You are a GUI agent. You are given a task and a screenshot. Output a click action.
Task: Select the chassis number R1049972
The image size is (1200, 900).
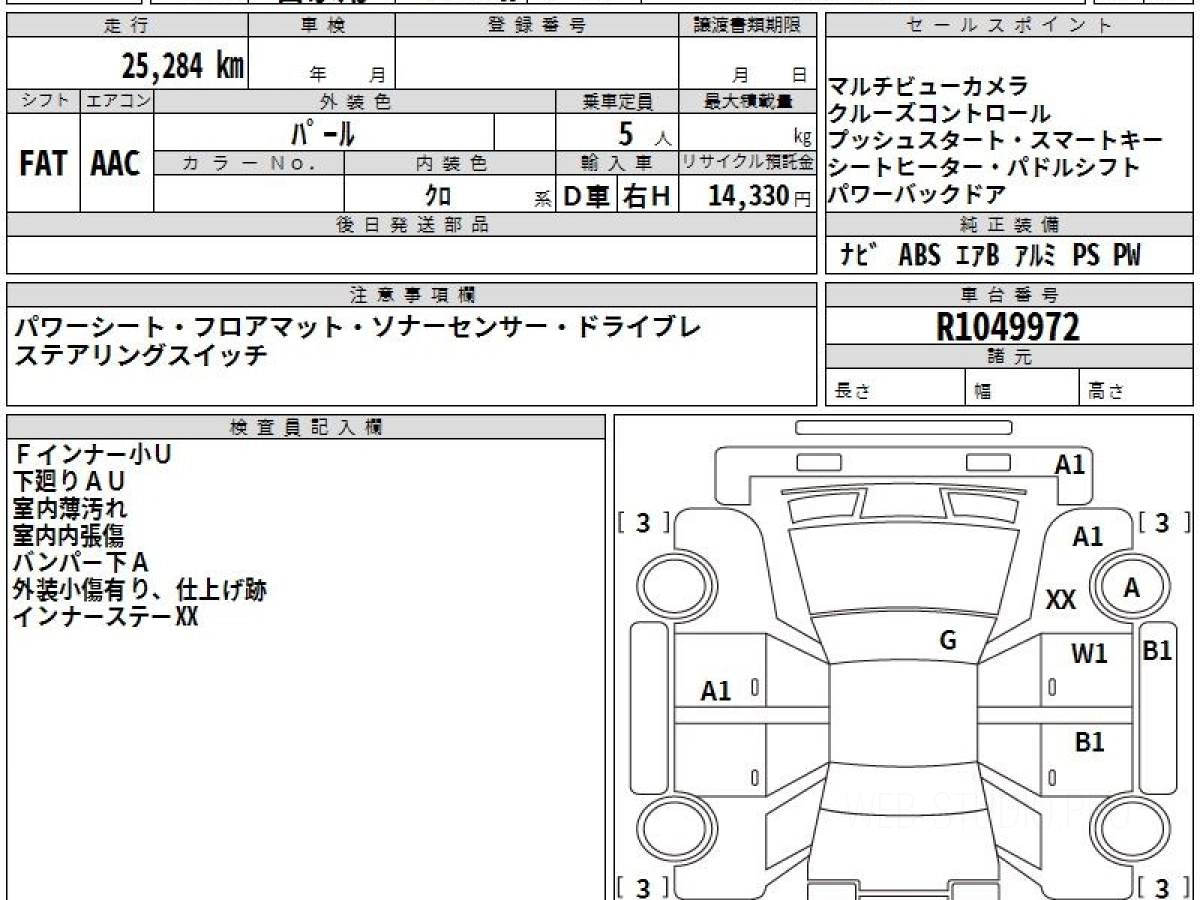pos(1008,326)
